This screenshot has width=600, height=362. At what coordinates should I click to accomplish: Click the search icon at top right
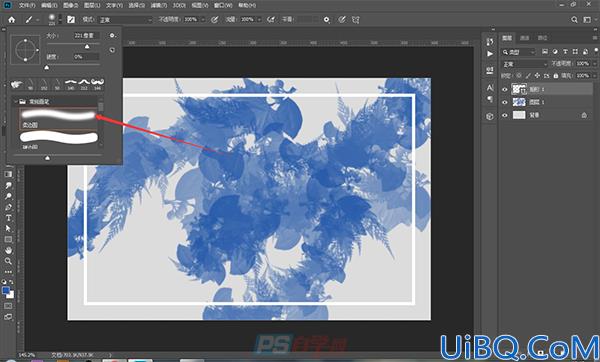(574, 20)
